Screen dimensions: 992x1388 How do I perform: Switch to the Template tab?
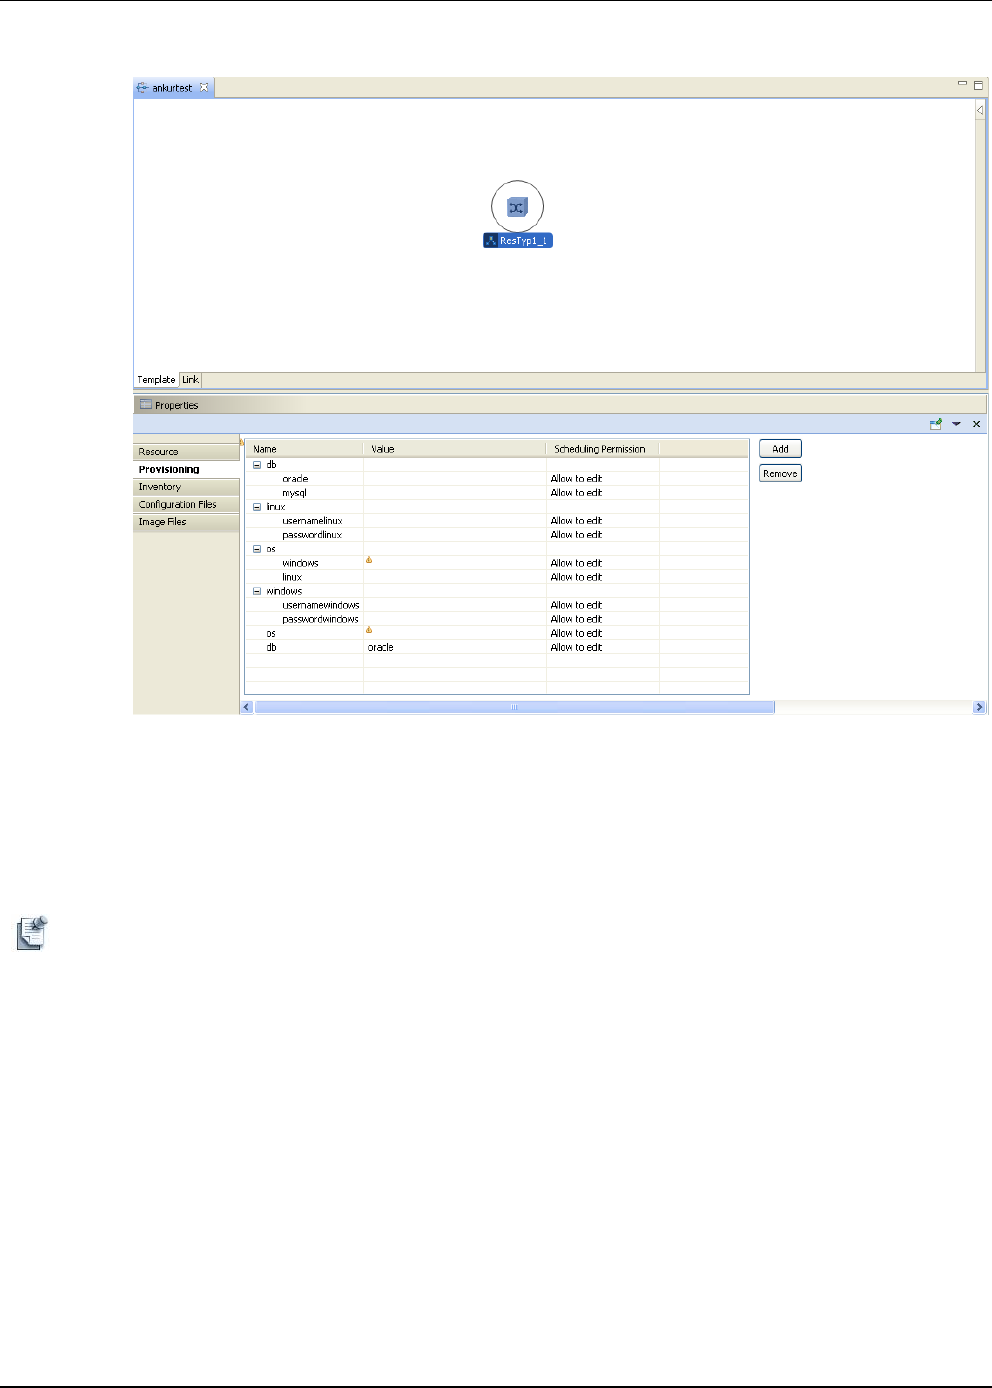pyautogui.click(x=156, y=380)
